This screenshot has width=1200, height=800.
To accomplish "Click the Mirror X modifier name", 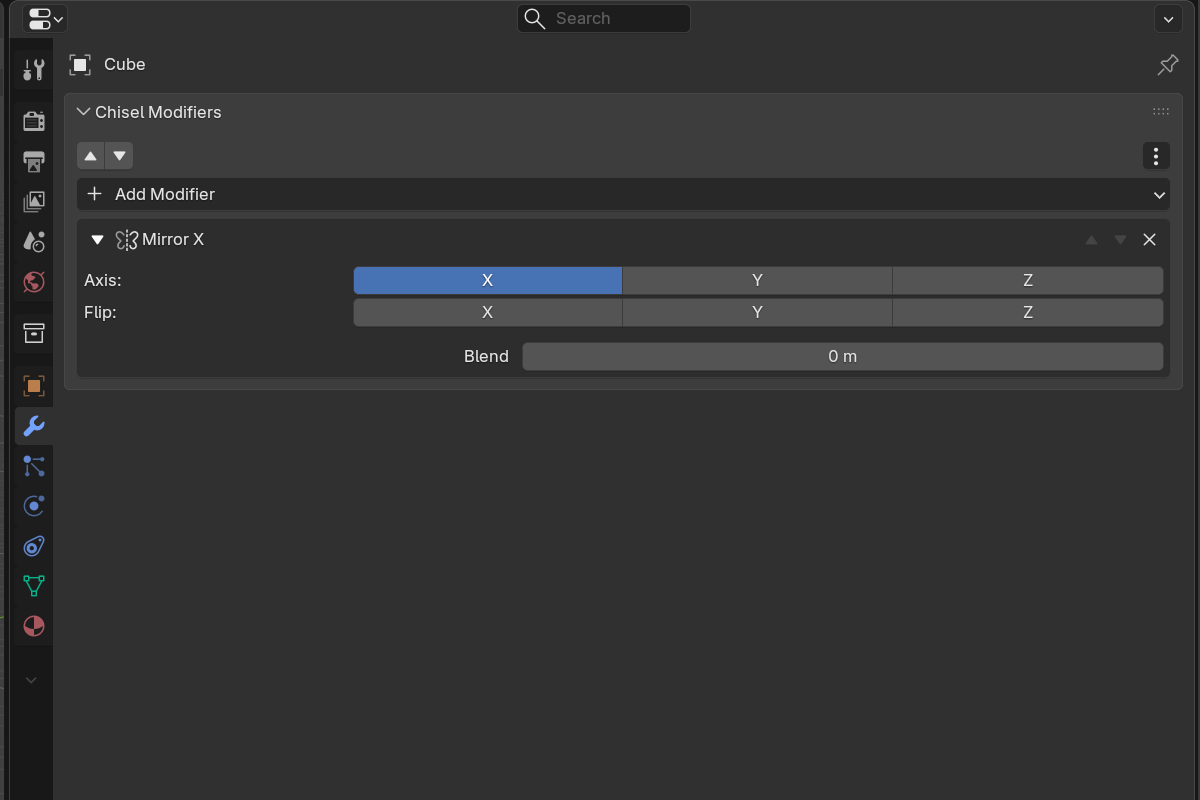I will click(x=173, y=240).
